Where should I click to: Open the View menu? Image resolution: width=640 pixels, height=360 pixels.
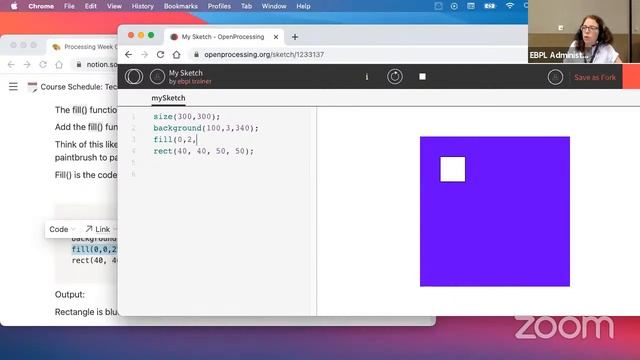[x=114, y=6]
